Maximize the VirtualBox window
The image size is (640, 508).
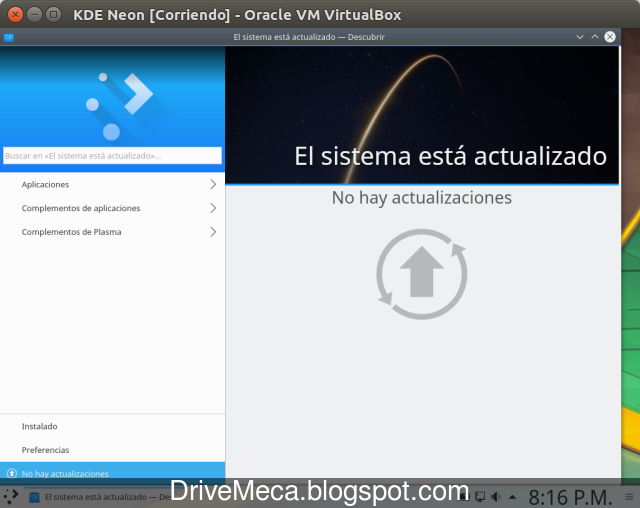tap(53, 15)
